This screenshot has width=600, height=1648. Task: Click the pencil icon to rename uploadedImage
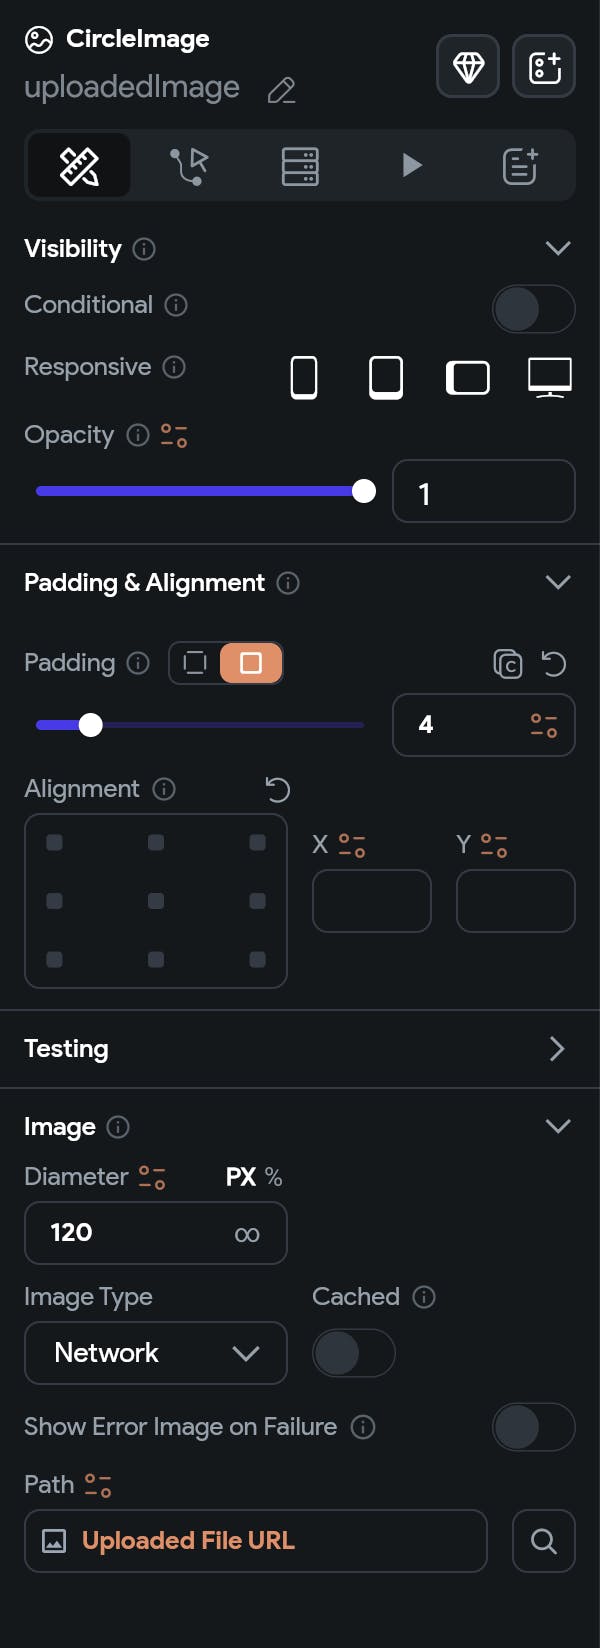click(x=282, y=91)
